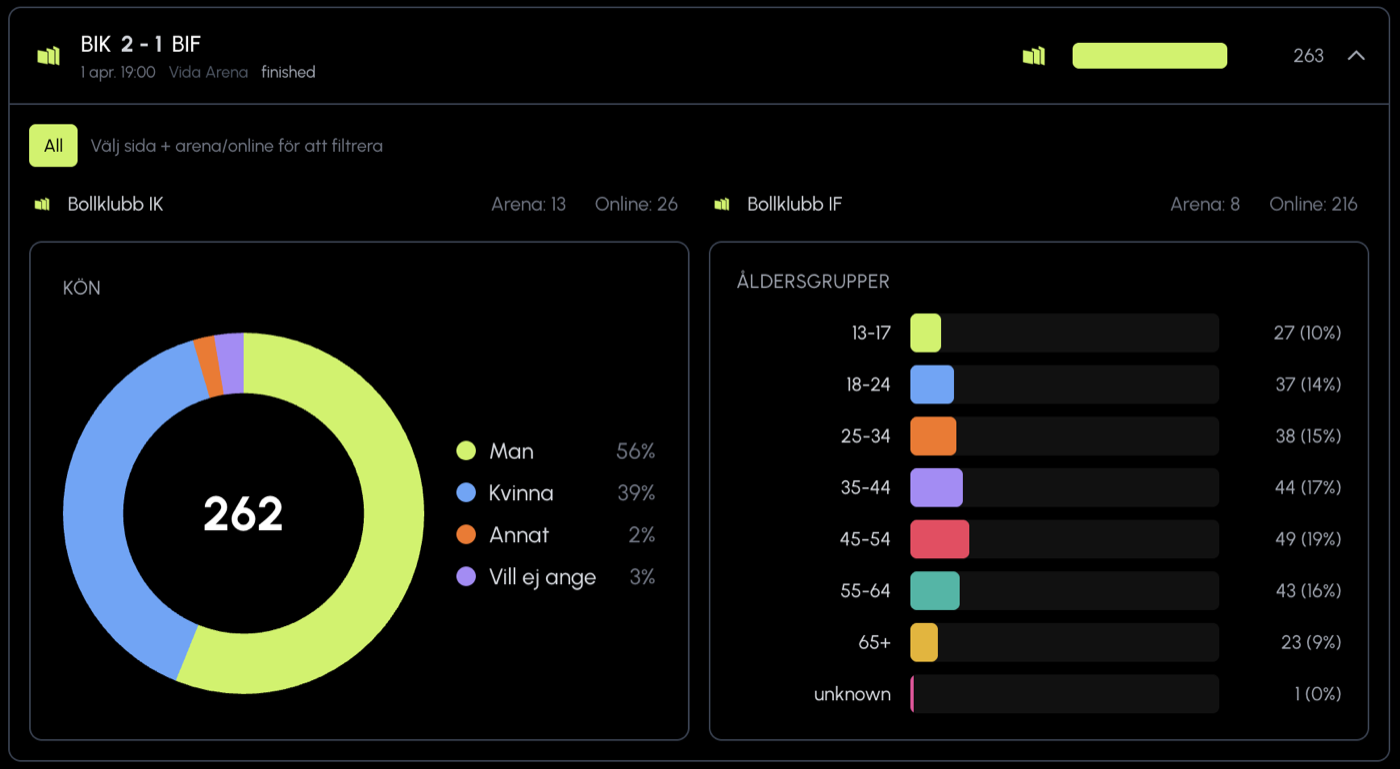
Task: Click the 25-34 age group bar
Action: click(1064, 436)
